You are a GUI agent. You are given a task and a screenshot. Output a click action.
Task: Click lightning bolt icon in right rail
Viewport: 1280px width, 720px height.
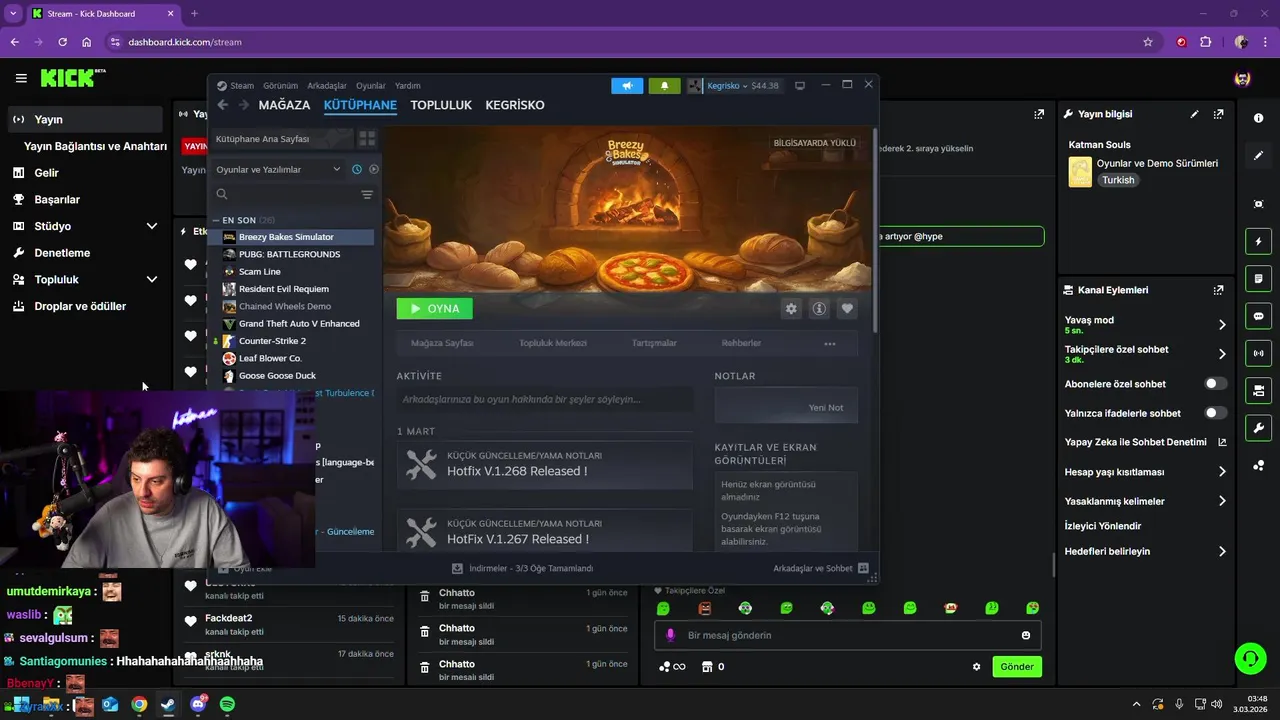(x=1258, y=242)
